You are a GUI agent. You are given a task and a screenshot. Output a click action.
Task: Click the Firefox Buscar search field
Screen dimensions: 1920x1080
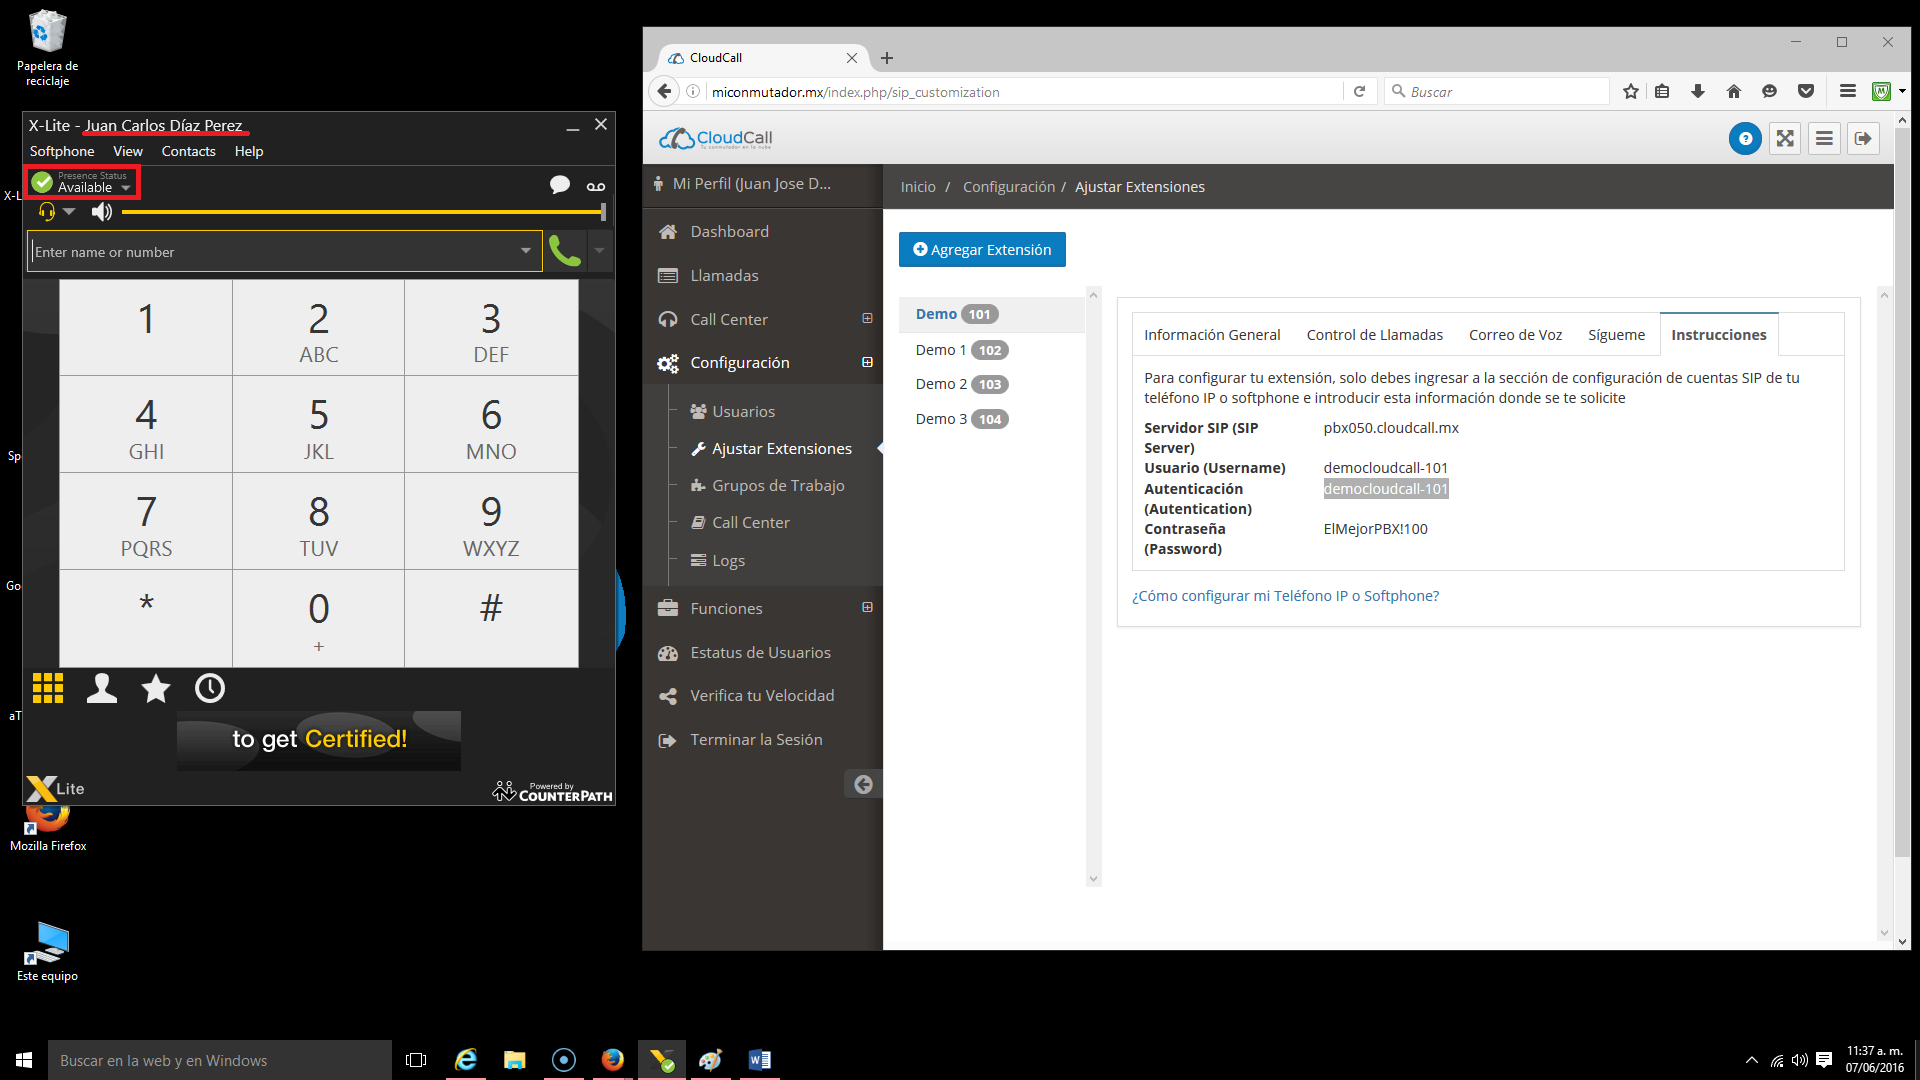(1497, 91)
